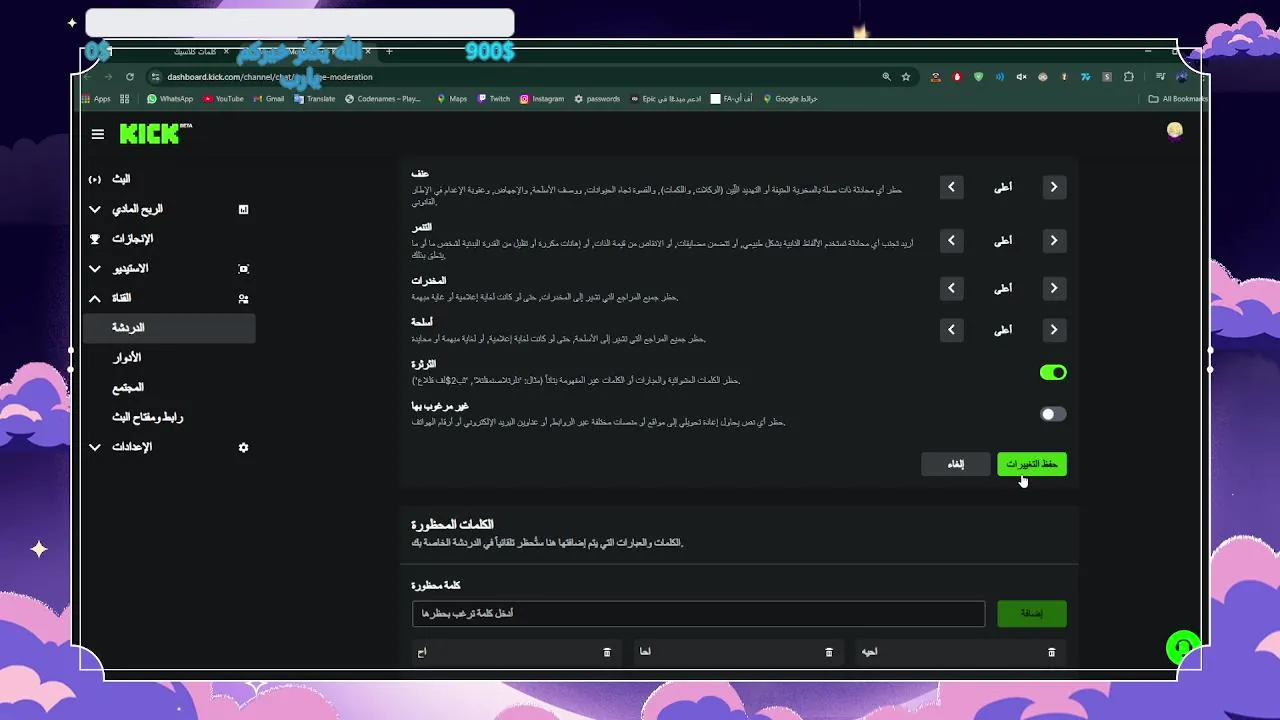
Task: Click the إلغاء cancel button
Action: 956,464
